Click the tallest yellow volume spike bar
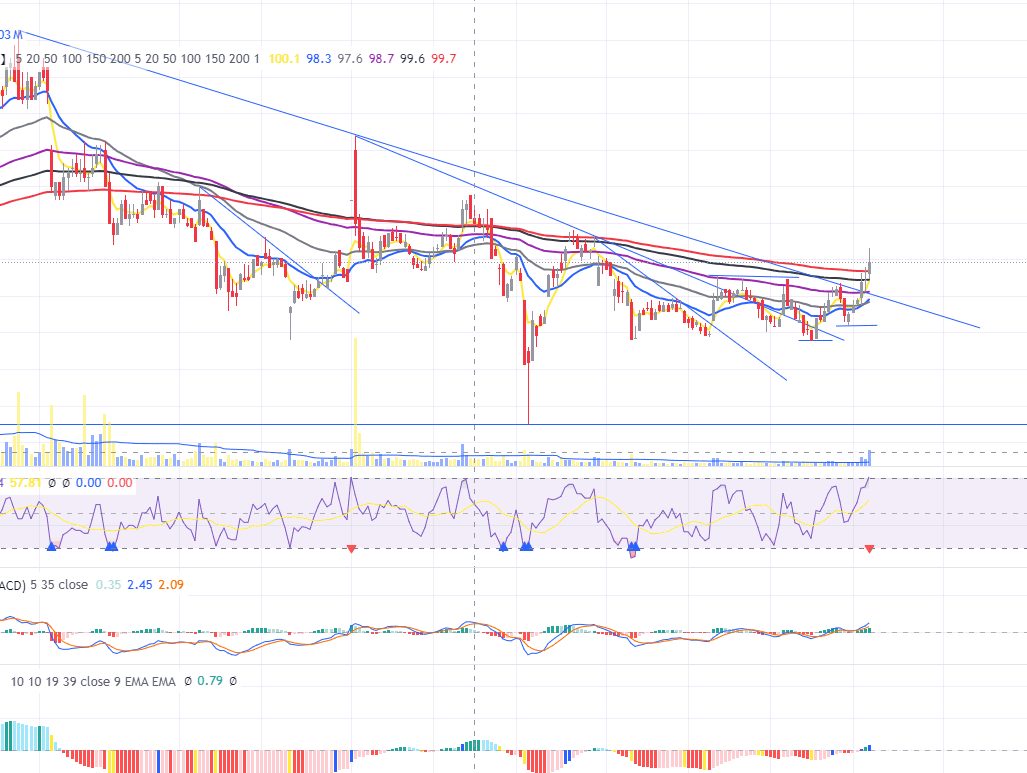1027x773 pixels. pos(356,400)
